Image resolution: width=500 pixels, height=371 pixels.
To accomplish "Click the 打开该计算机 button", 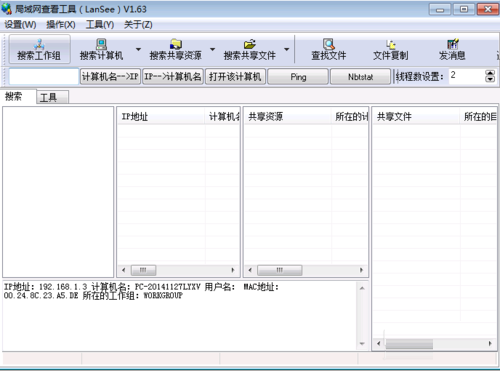I will pyautogui.click(x=235, y=77).
